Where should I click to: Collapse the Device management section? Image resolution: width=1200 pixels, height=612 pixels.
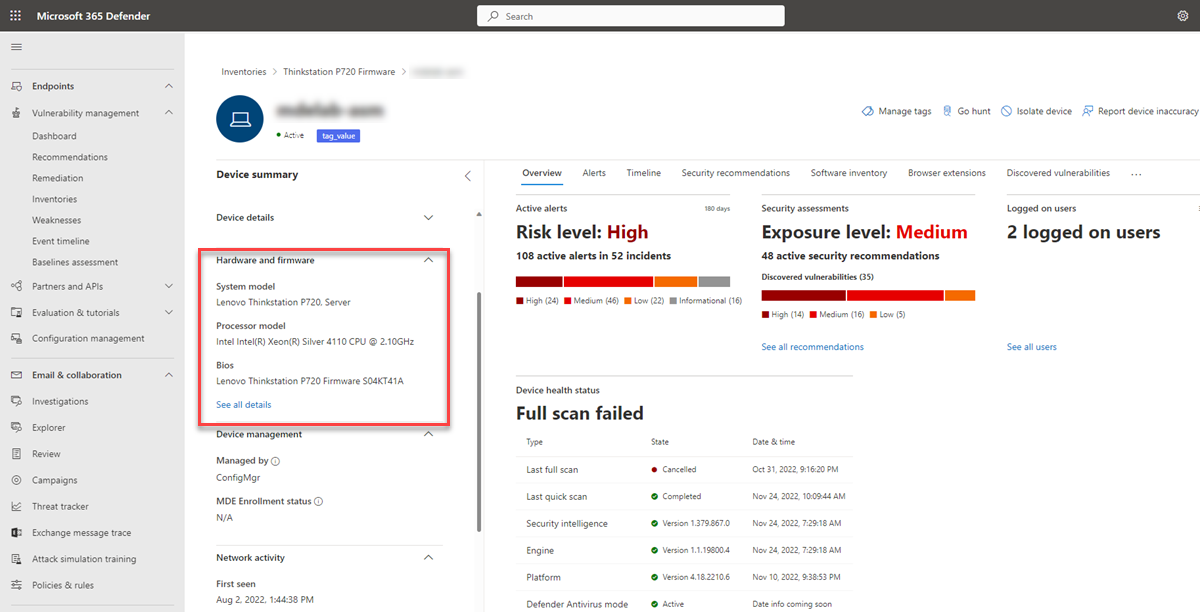pyautogui.click(x=429, y=434)
